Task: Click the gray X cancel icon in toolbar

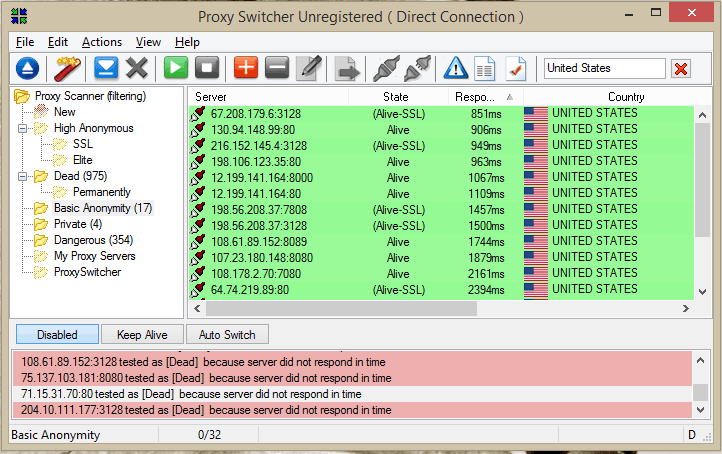Action: tap(137, 68)
